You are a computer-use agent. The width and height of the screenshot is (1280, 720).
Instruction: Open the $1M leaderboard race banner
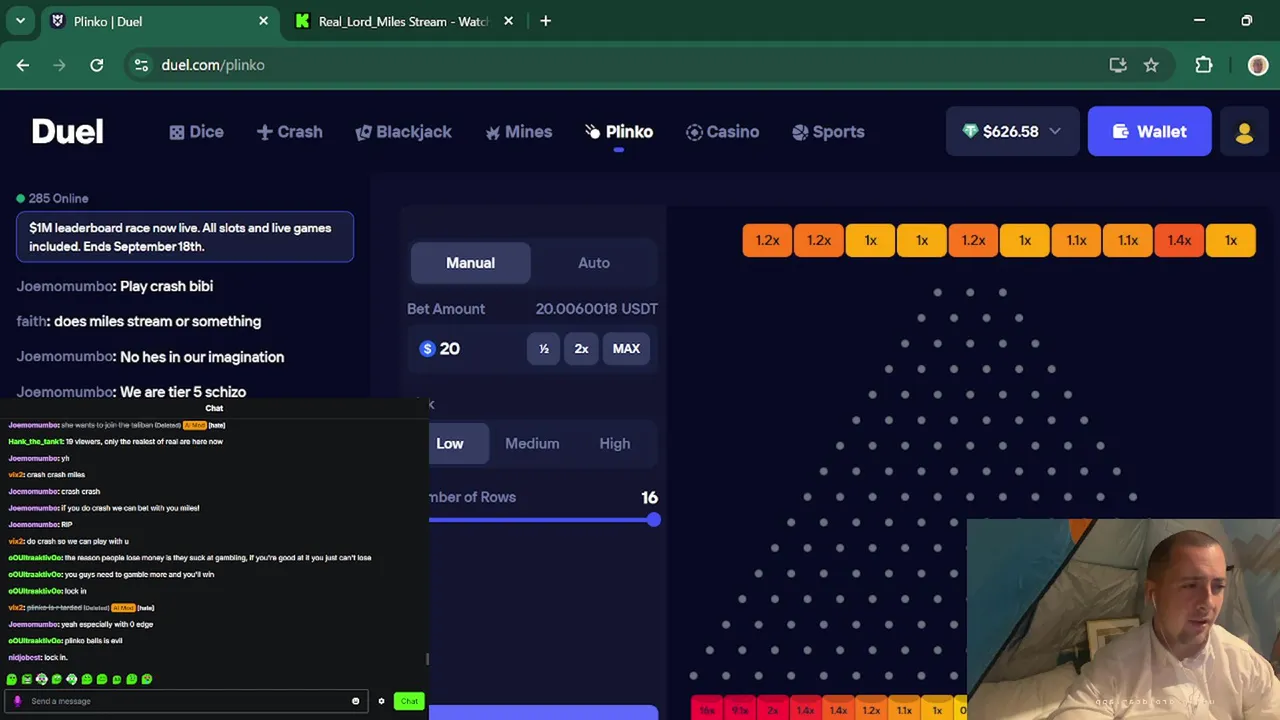185,237
